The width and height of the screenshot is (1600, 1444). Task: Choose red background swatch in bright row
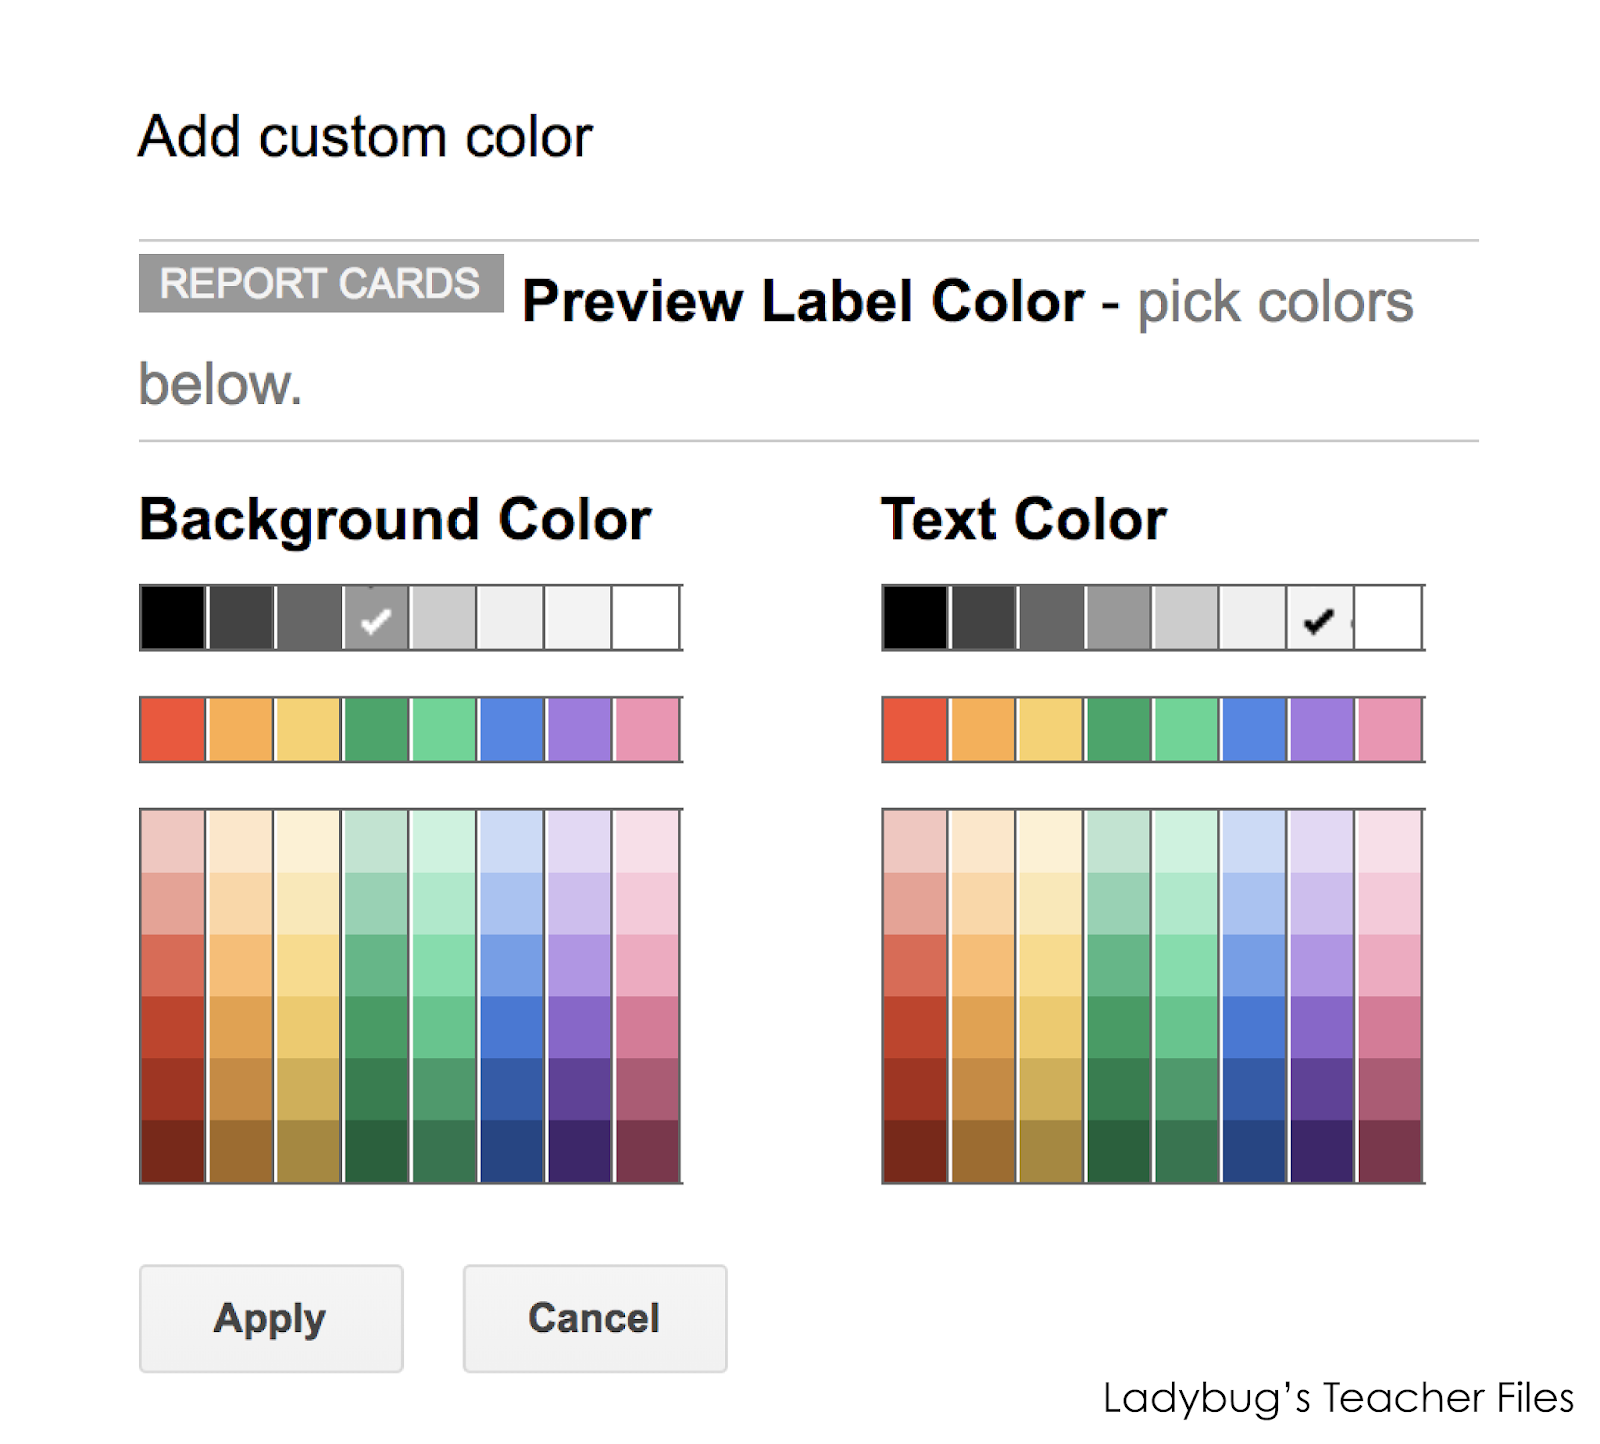click(173, 730)
